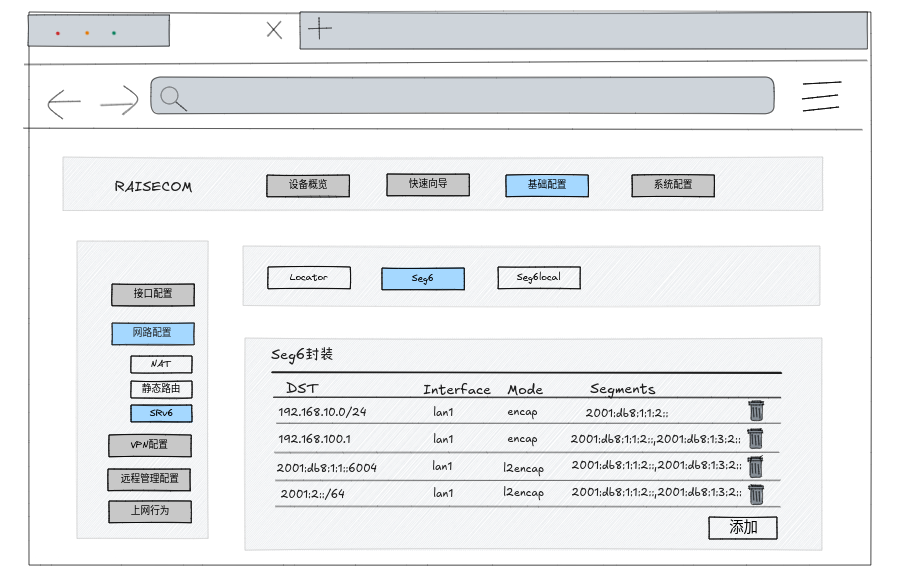Open the 设备概览 top menu

[x=308, y=186]
